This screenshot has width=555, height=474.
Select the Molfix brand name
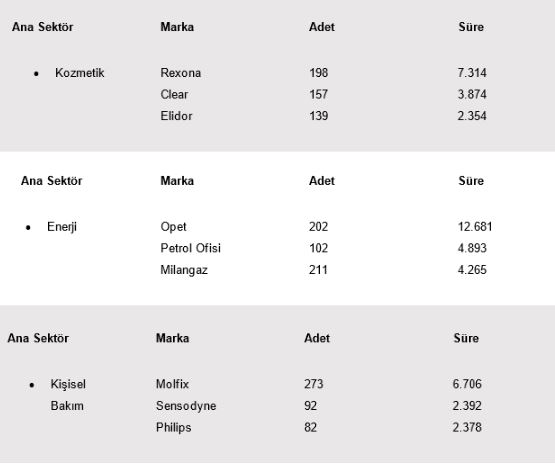(172, 384)
